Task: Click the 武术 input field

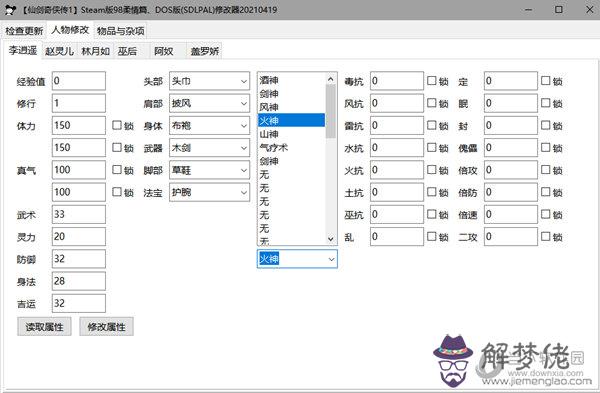Action: coord(79,214)
